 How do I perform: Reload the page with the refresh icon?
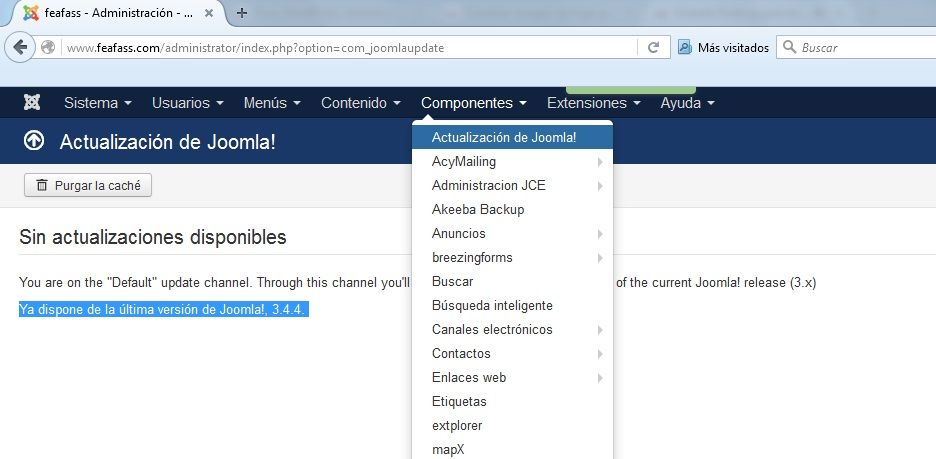click(x=654, y=48)
